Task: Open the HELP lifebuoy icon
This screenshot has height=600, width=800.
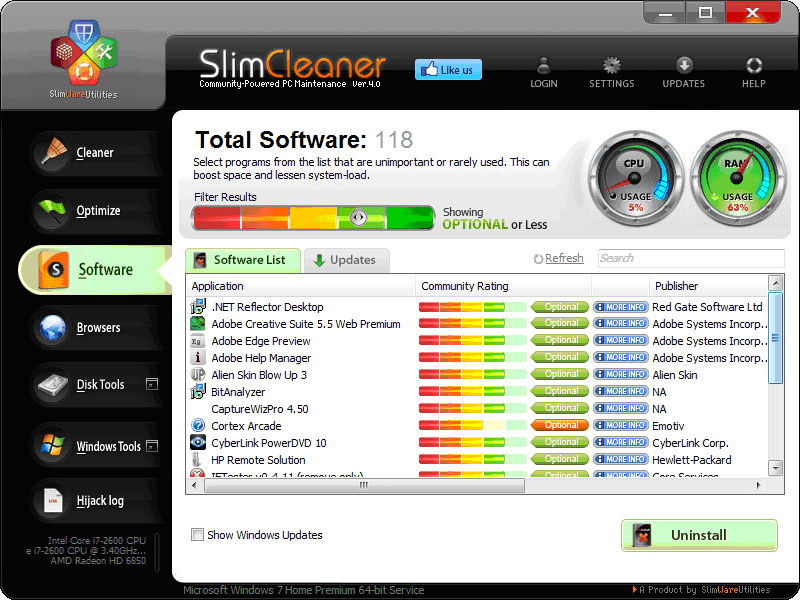Action: point(754,65)
